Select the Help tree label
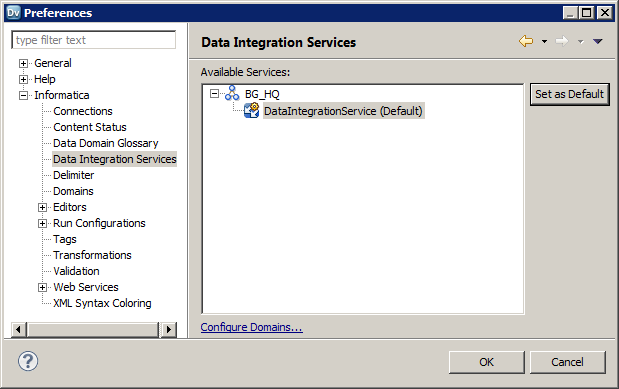619x389 pixels. [x=45, y=79]
